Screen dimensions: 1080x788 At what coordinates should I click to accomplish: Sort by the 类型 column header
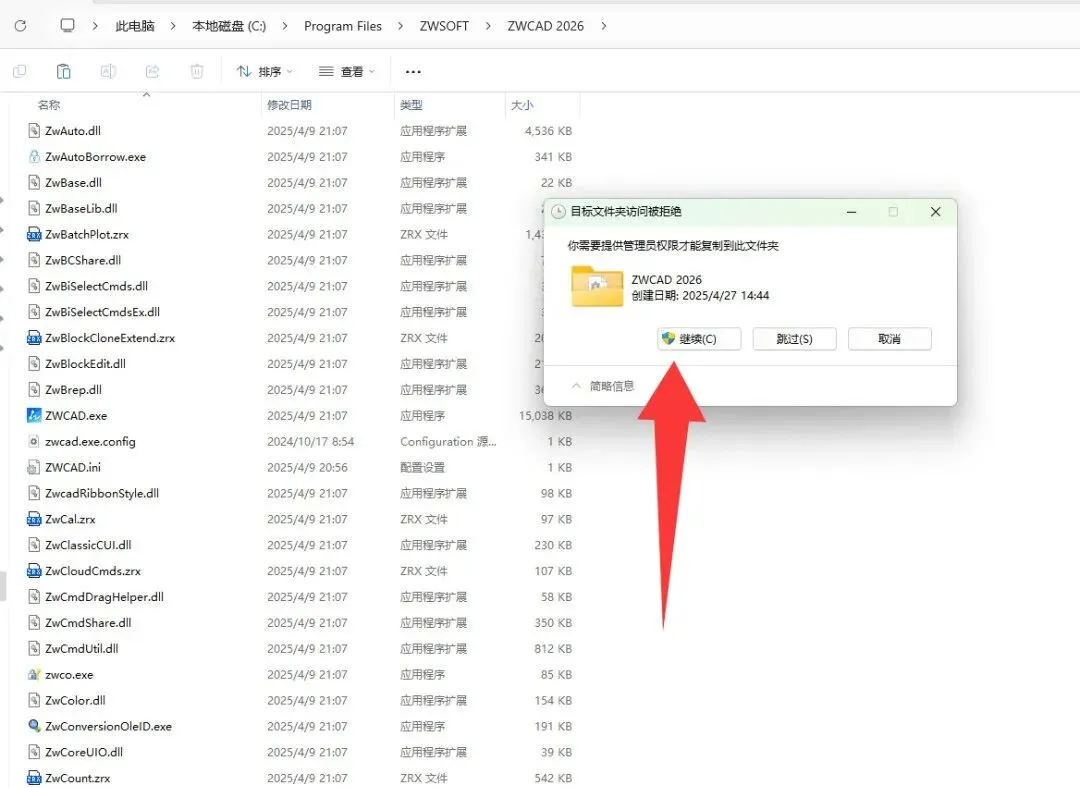(x=411, y=105)
